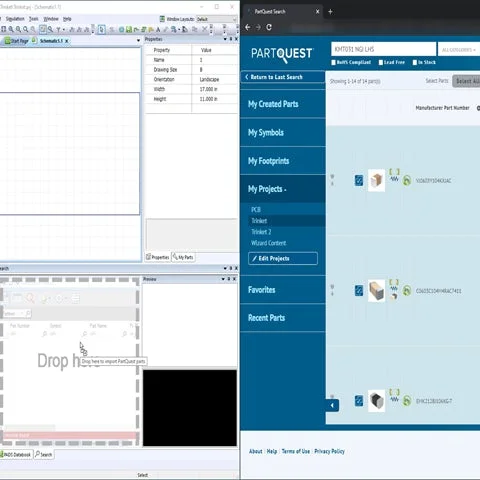480x480 pixels.
Task: Click the browser back arrow
Action: click(248, 27)
